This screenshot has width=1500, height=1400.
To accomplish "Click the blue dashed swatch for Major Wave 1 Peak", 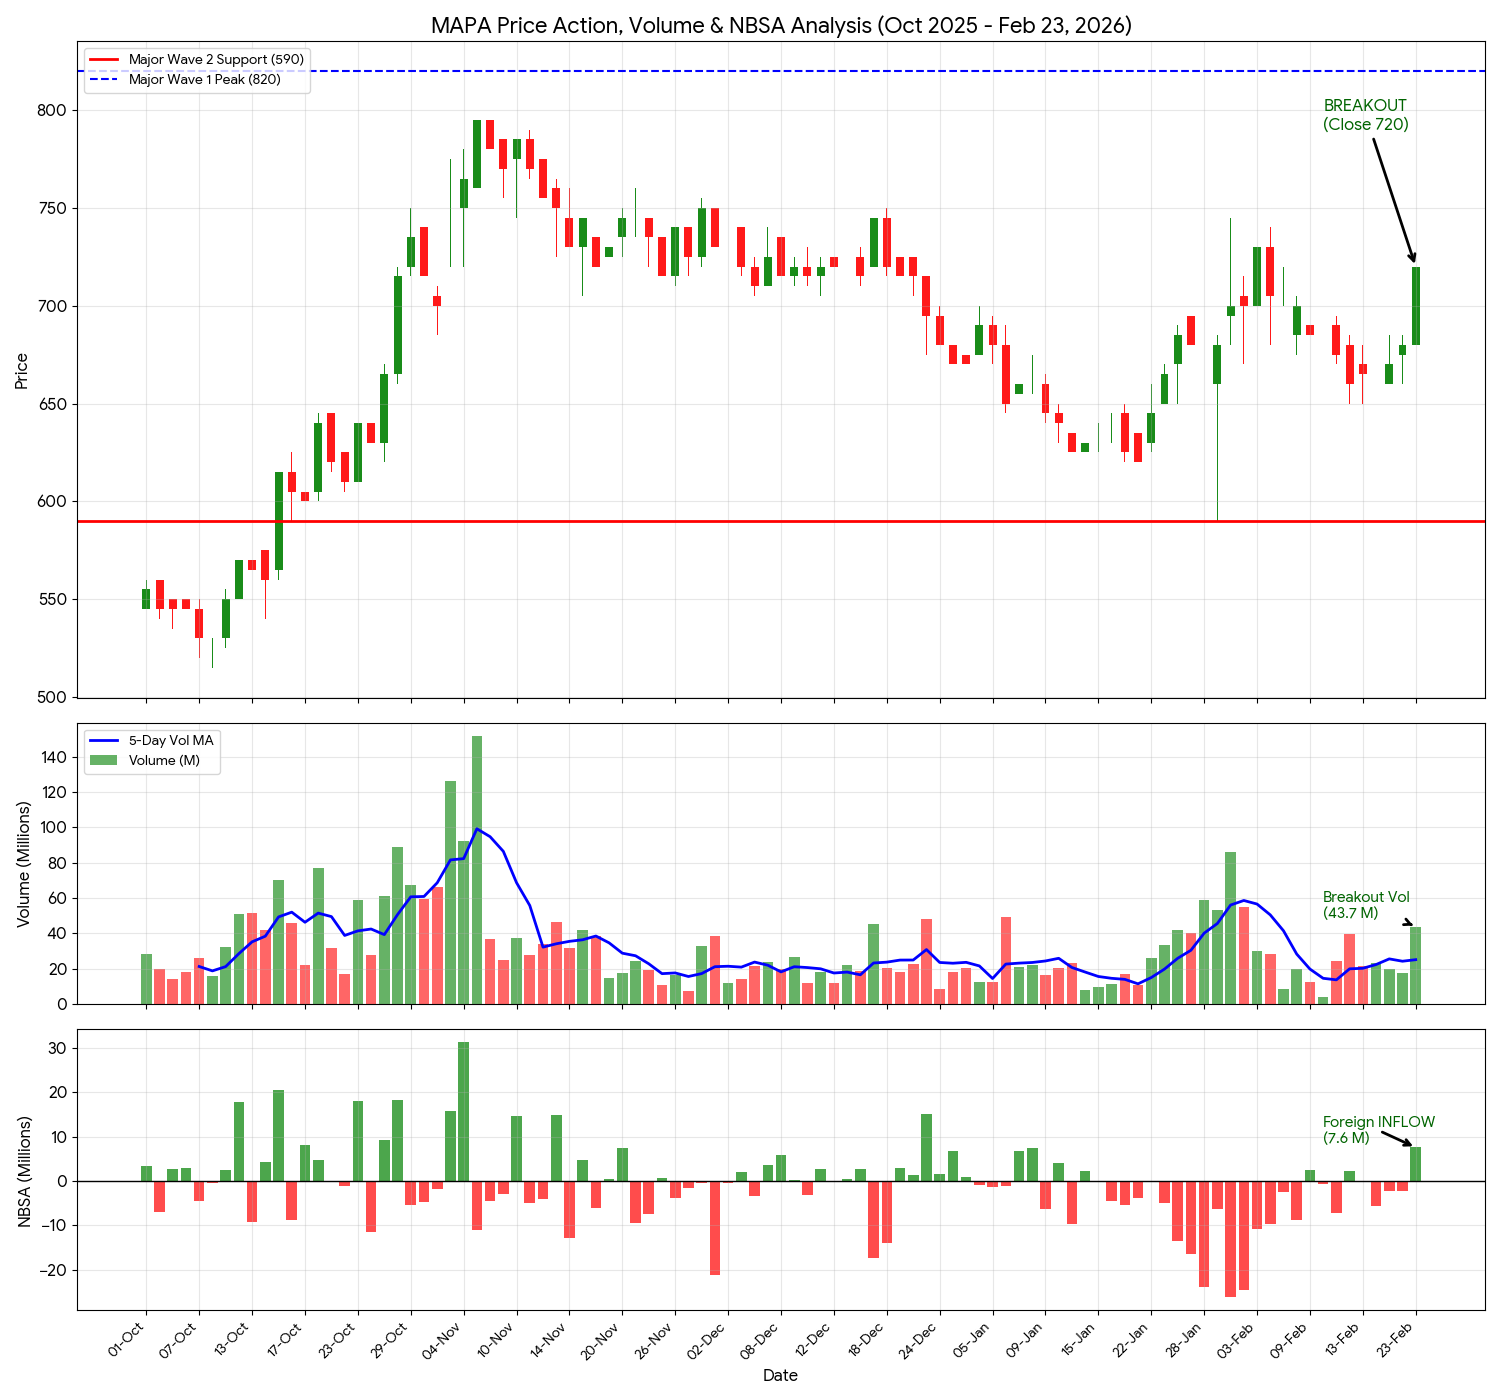I will (105, 80).
